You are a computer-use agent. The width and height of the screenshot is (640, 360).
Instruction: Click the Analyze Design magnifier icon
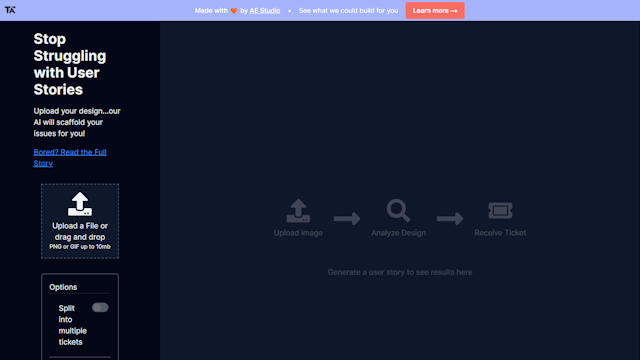click(x=398, y=211)
